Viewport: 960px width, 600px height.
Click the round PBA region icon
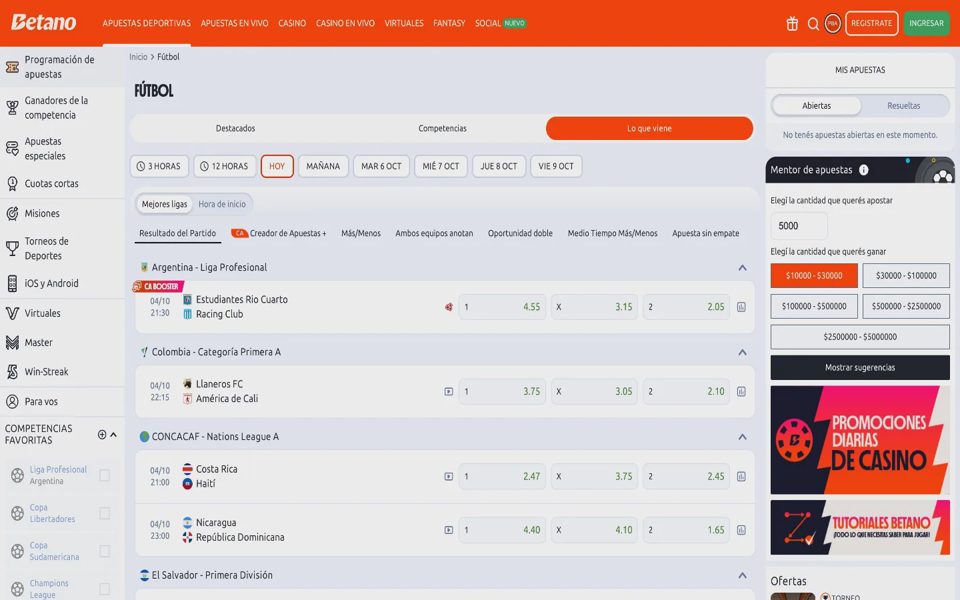[833, 23]
